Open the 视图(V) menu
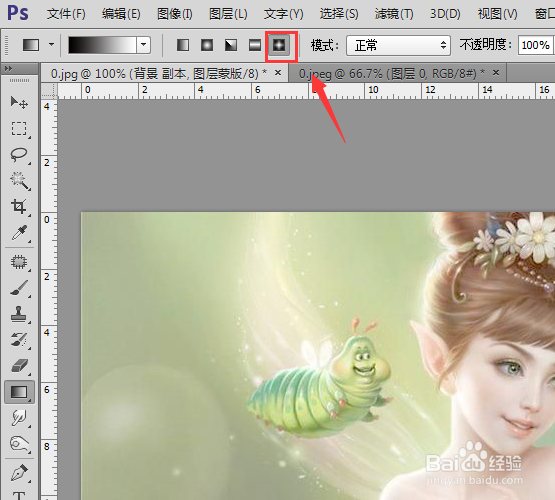Image resolution: width=555 pixels, height=500 pixels. tap(498, 14)
